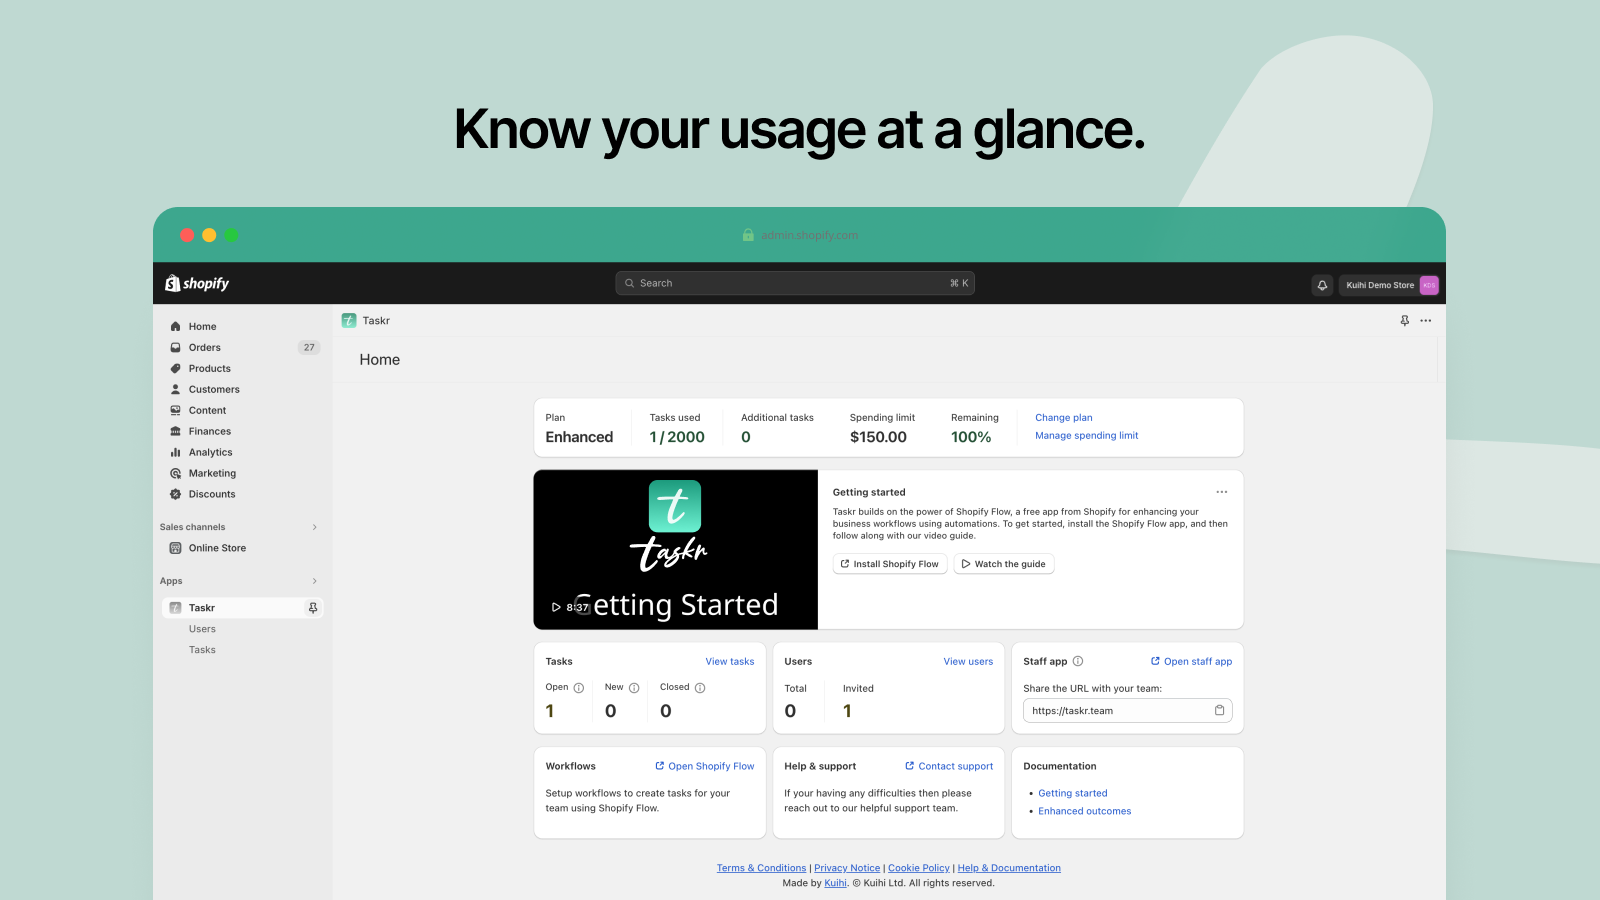This screenshot has width=1600, height=900.
Task: Open Cookie Policy link
Action: click(x=919, y=869)
